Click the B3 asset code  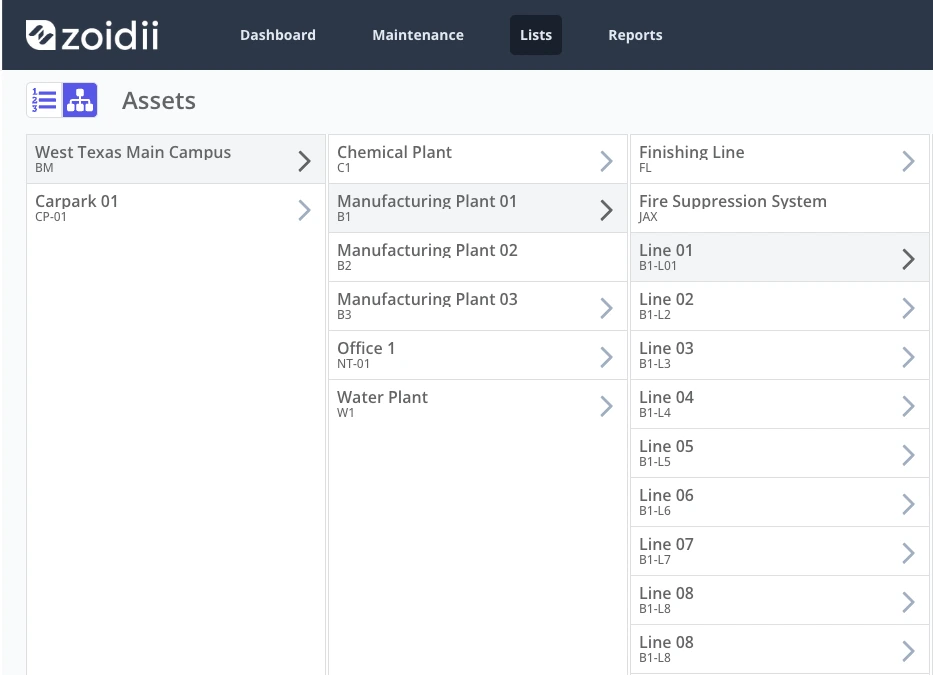point(344,315)
